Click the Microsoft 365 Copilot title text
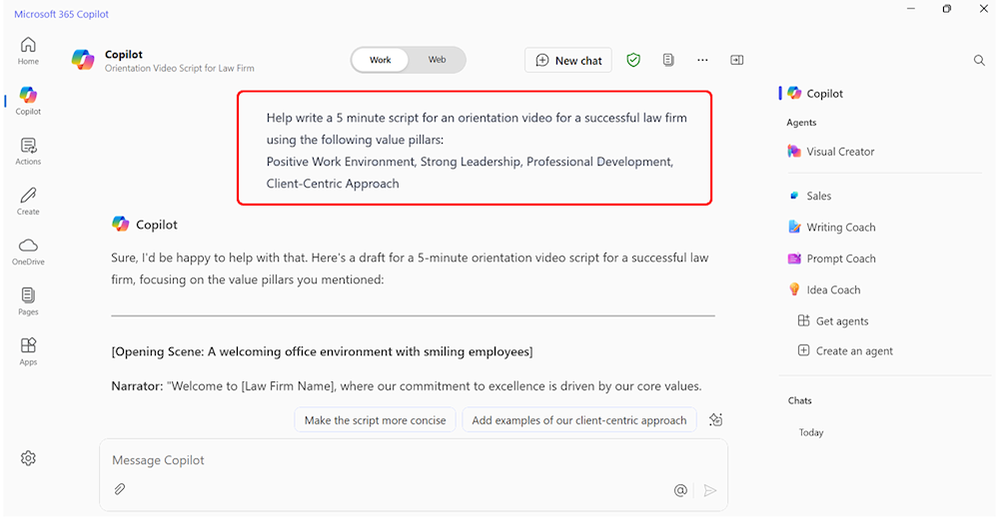Image resolution: width=999 pixels, height=521 pixels. [62, 14]
